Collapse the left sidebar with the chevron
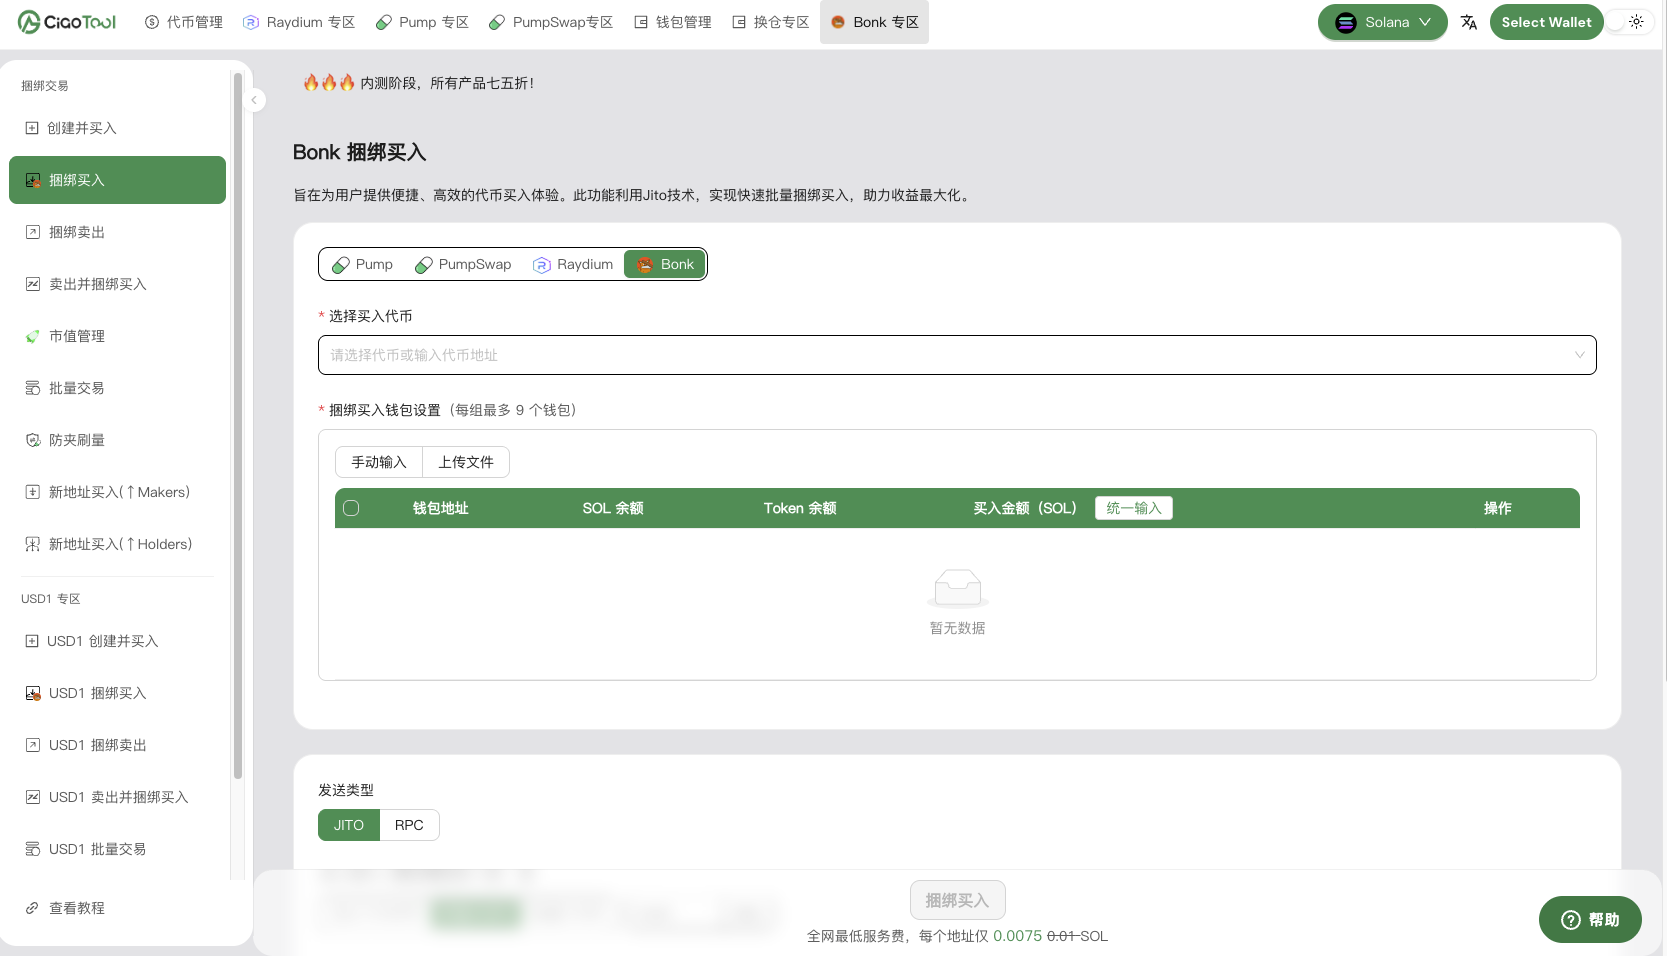 tap(256, 100)
